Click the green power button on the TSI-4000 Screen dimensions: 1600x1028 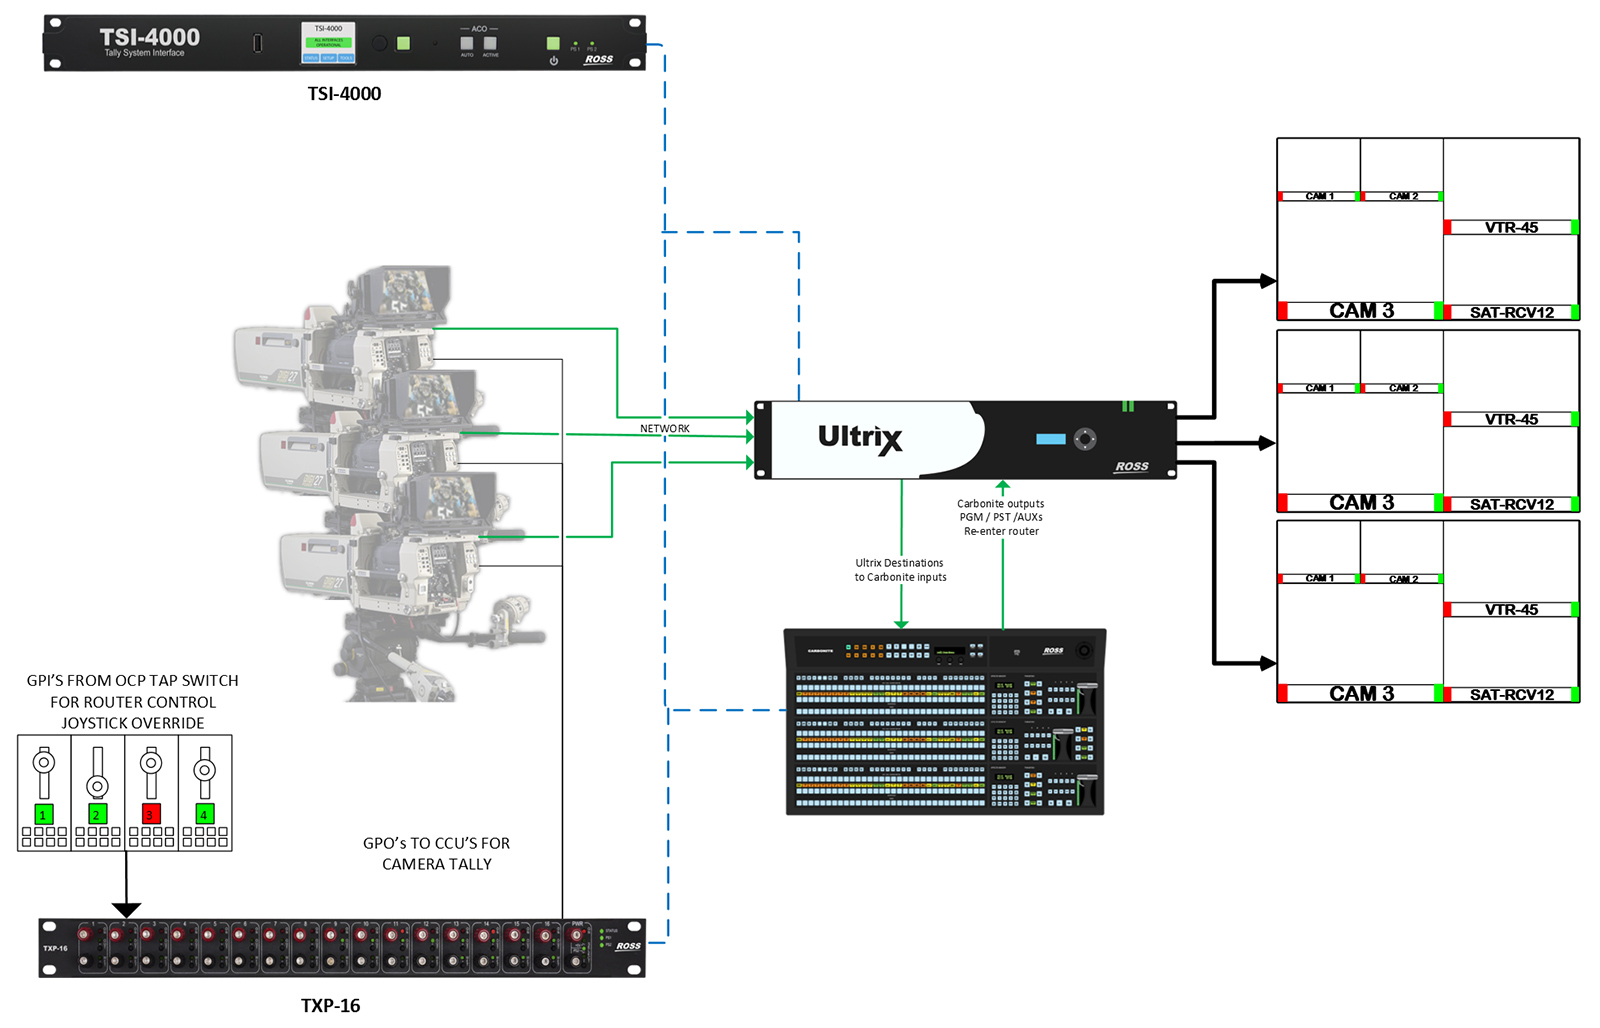(x=553, y=43)
